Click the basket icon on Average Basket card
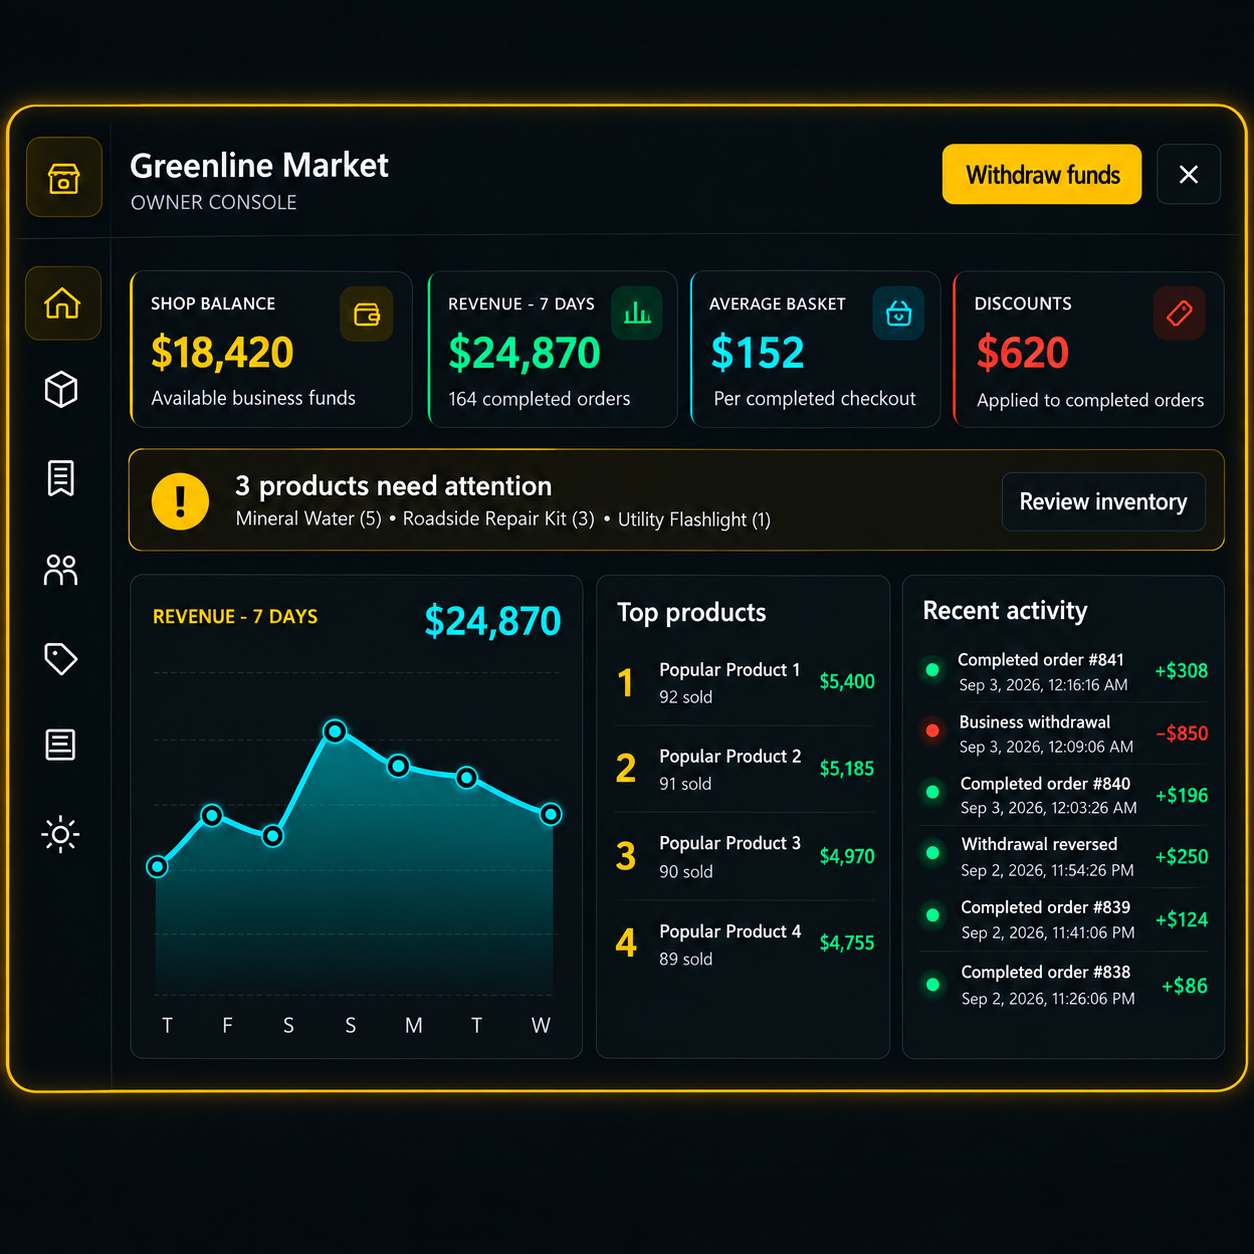The height and width of the screenshot is (1254, 1254). coord(899,314)
